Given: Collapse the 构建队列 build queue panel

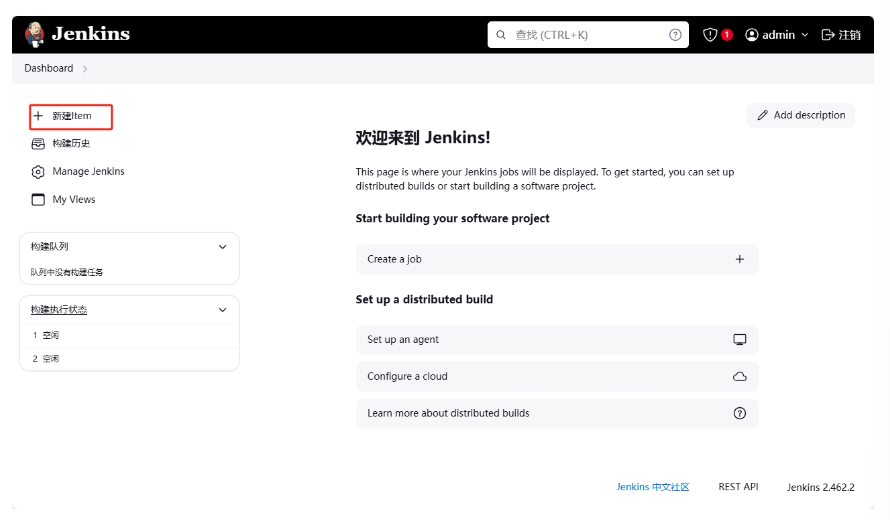Looking at the screenshot, I should [x=222, y=247].
